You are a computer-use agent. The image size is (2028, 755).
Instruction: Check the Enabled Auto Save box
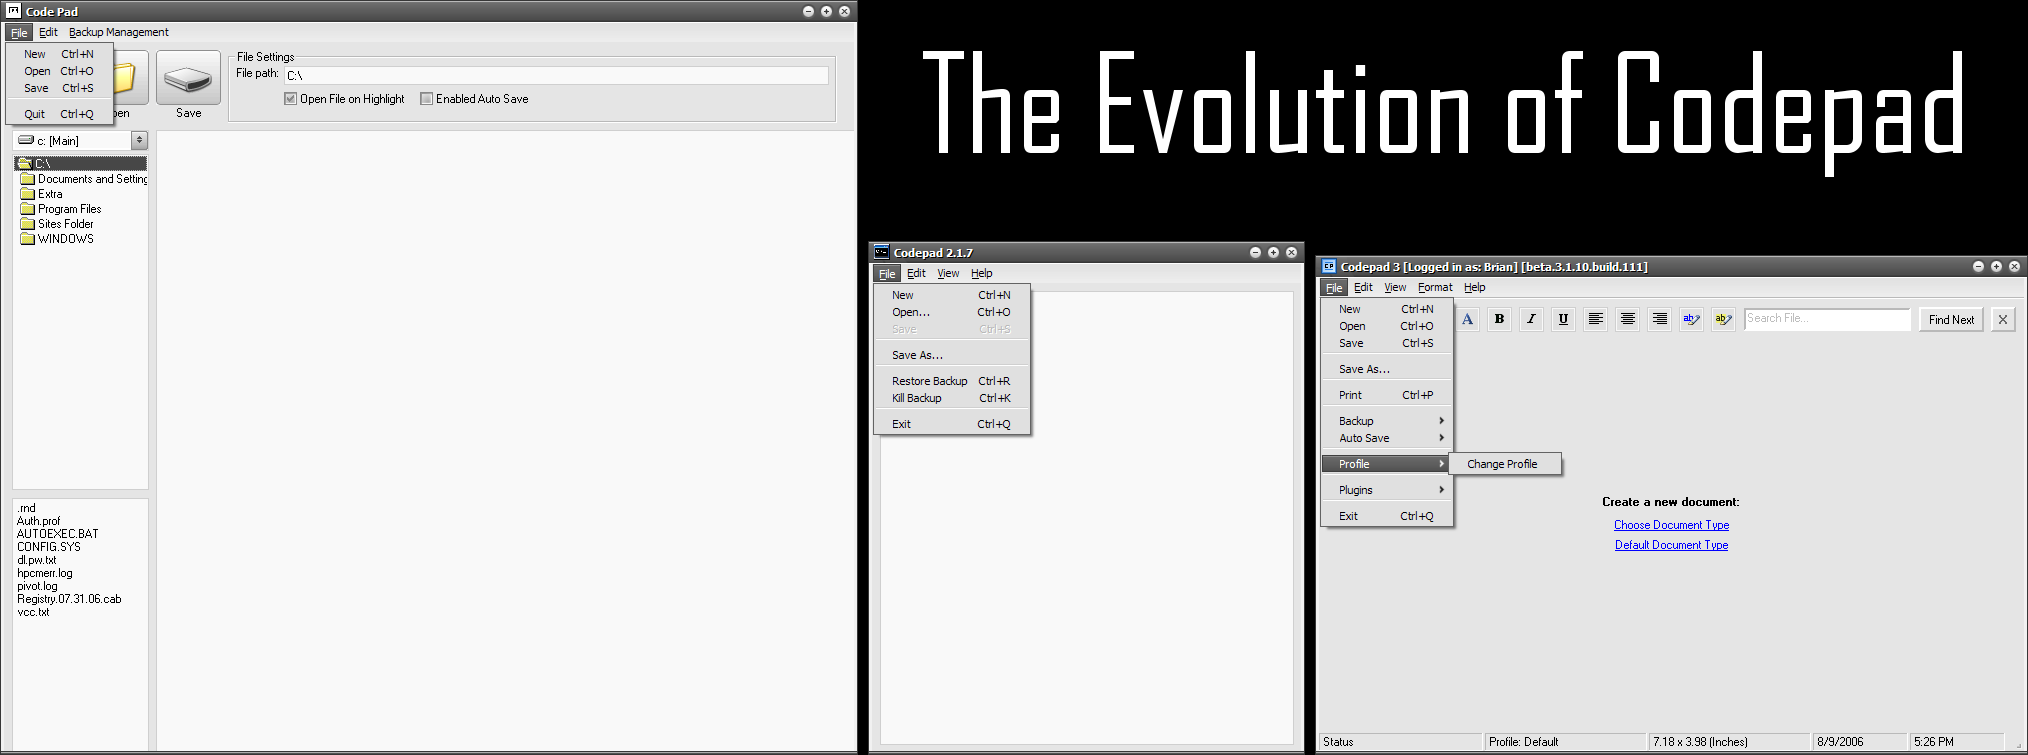click(427, 99)
